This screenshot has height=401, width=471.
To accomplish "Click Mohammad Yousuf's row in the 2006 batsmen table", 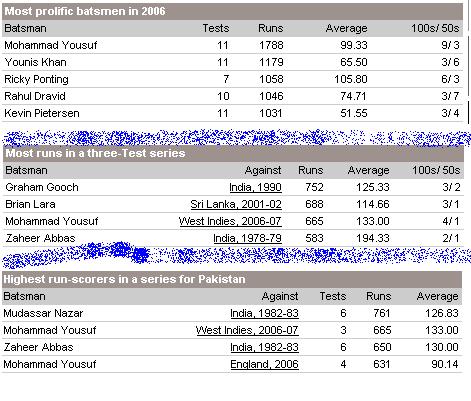I will click(x=232, y=45).
